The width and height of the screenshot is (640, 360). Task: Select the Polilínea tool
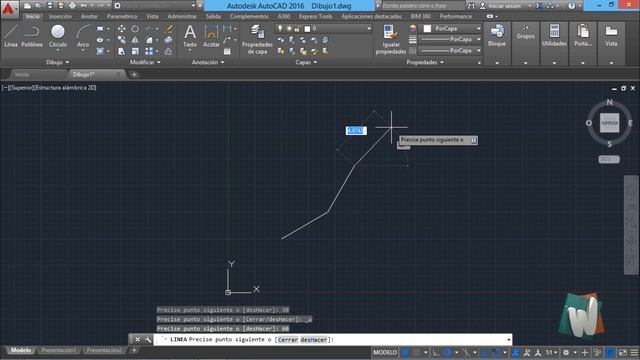32,36
